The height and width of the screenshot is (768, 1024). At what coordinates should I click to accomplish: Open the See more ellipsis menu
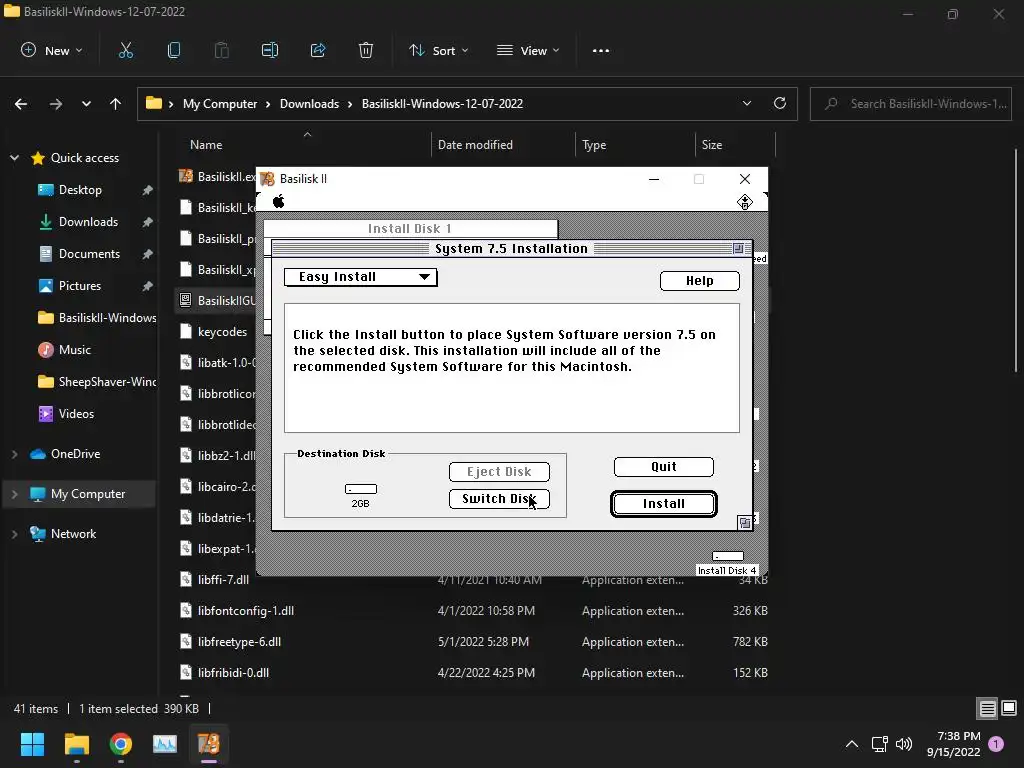(601, 50)
